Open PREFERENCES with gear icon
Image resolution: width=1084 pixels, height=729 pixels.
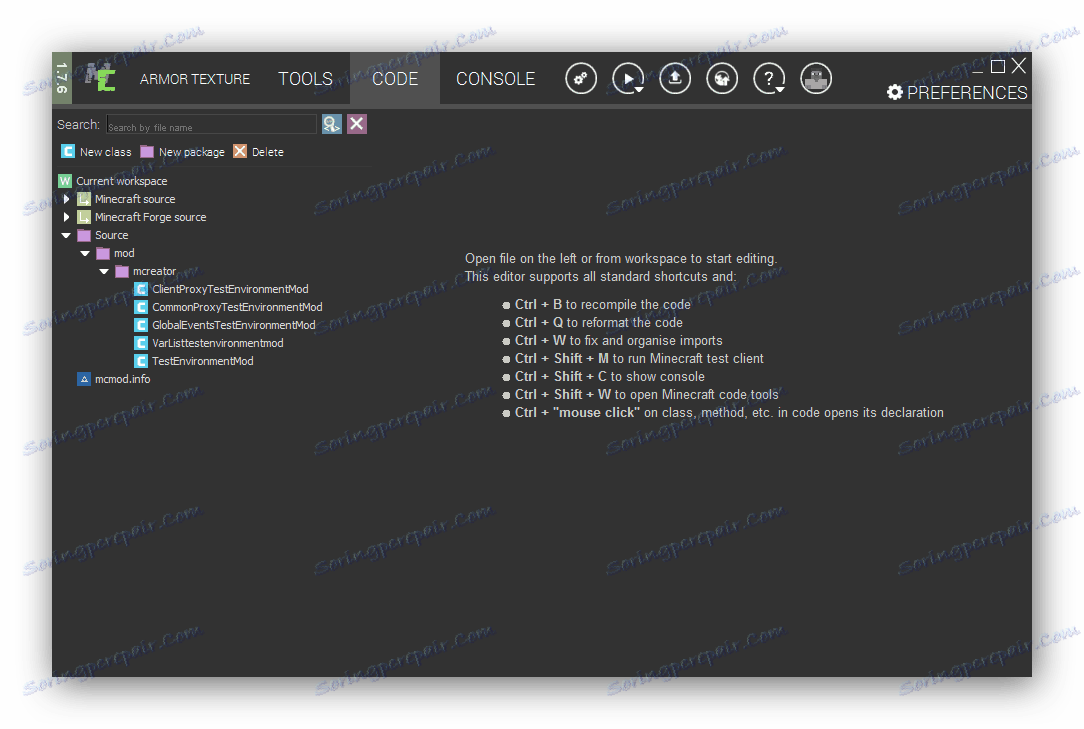(x=957, y=93)
